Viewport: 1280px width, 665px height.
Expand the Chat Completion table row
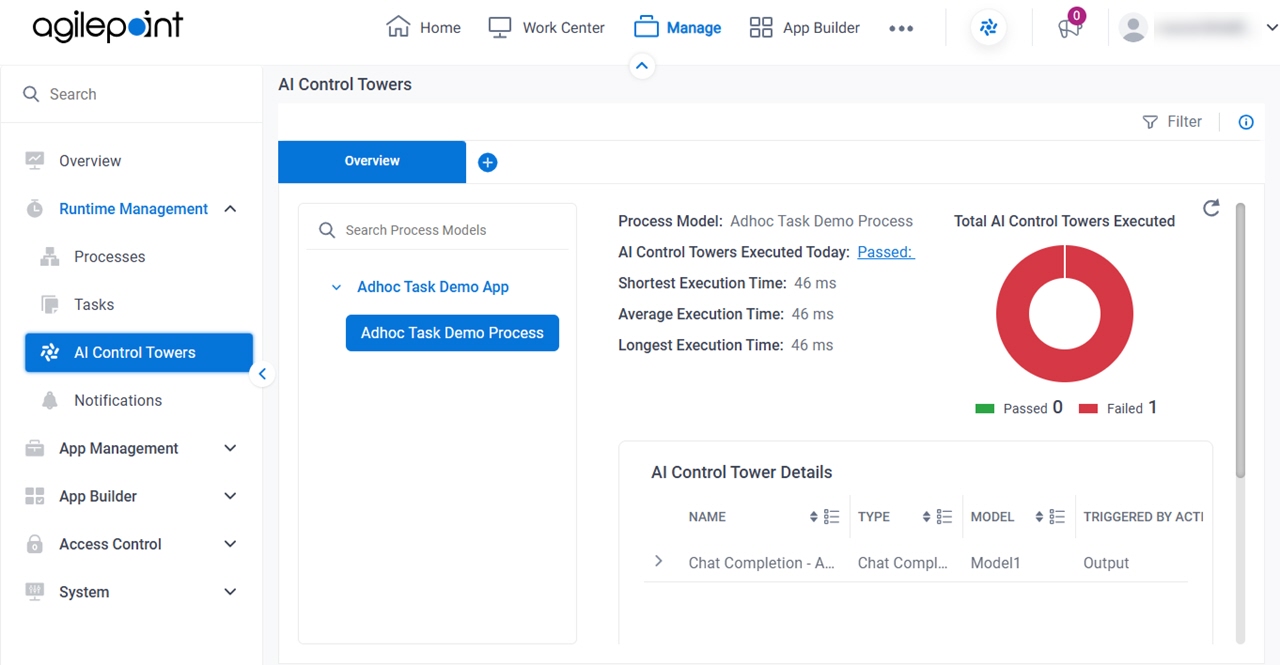point(658,561)
